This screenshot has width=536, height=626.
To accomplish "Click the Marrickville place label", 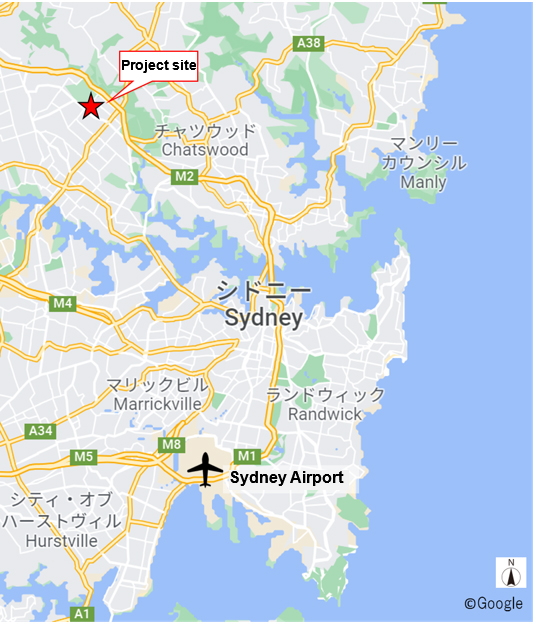I will [158, 404].
